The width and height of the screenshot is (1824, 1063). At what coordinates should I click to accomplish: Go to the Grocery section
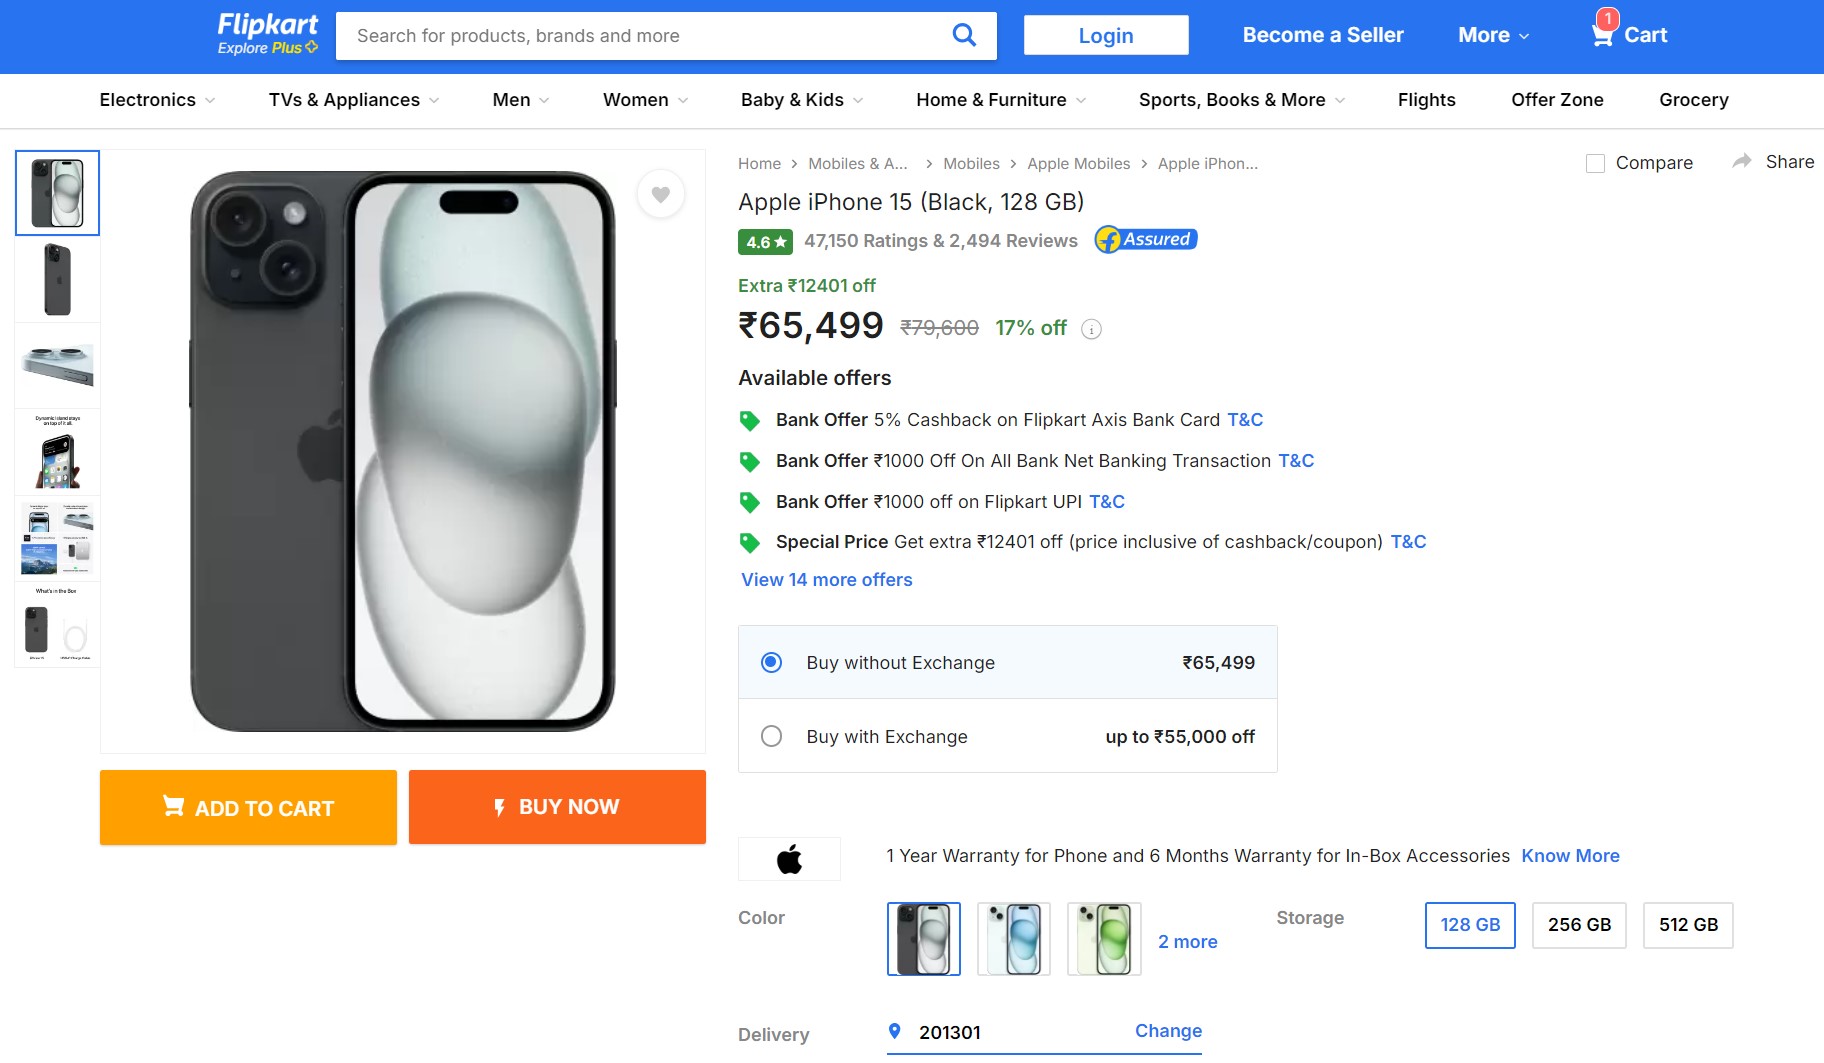coord(1693,100)
